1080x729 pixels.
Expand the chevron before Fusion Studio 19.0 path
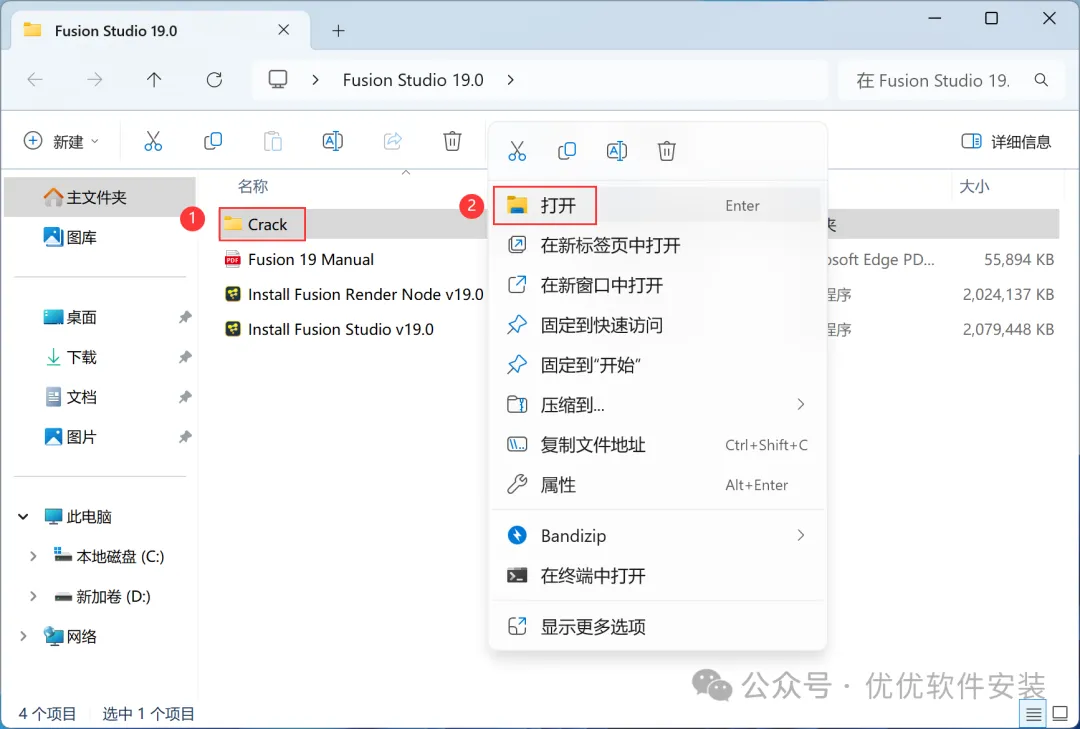[x=315, y=80]
